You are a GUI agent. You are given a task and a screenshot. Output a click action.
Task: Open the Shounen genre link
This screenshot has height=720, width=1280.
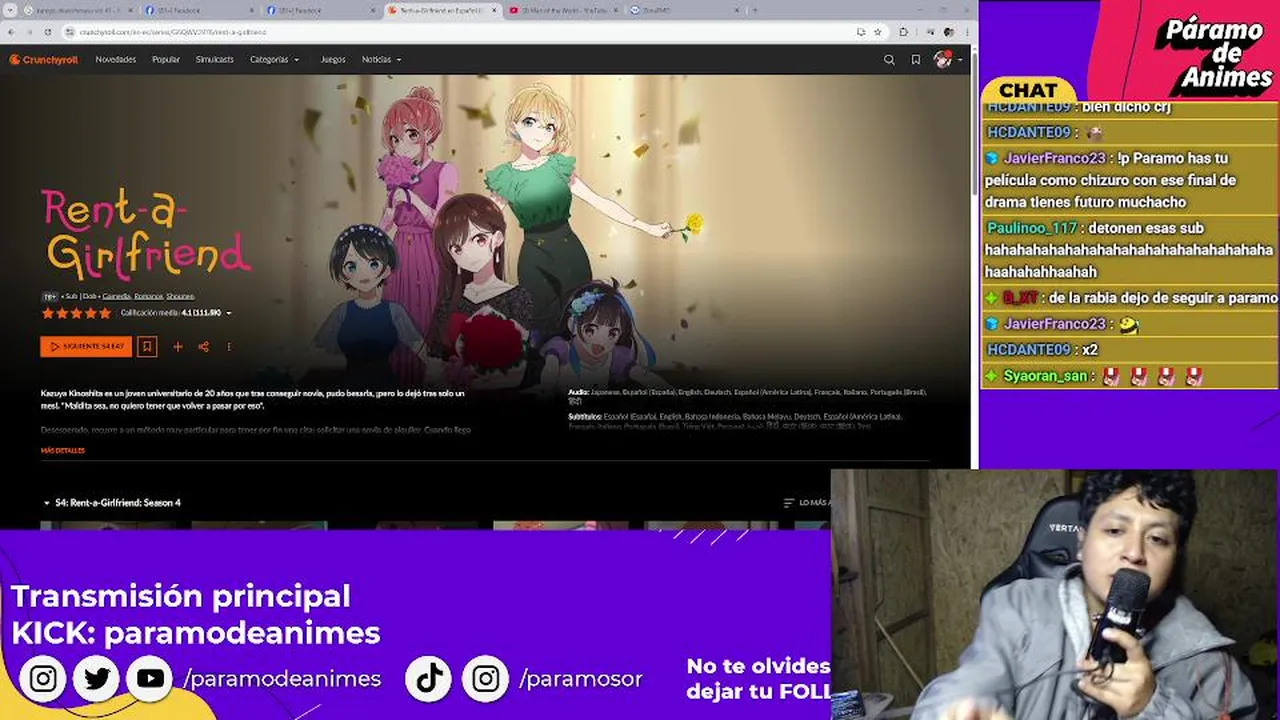tap(180, 296)
